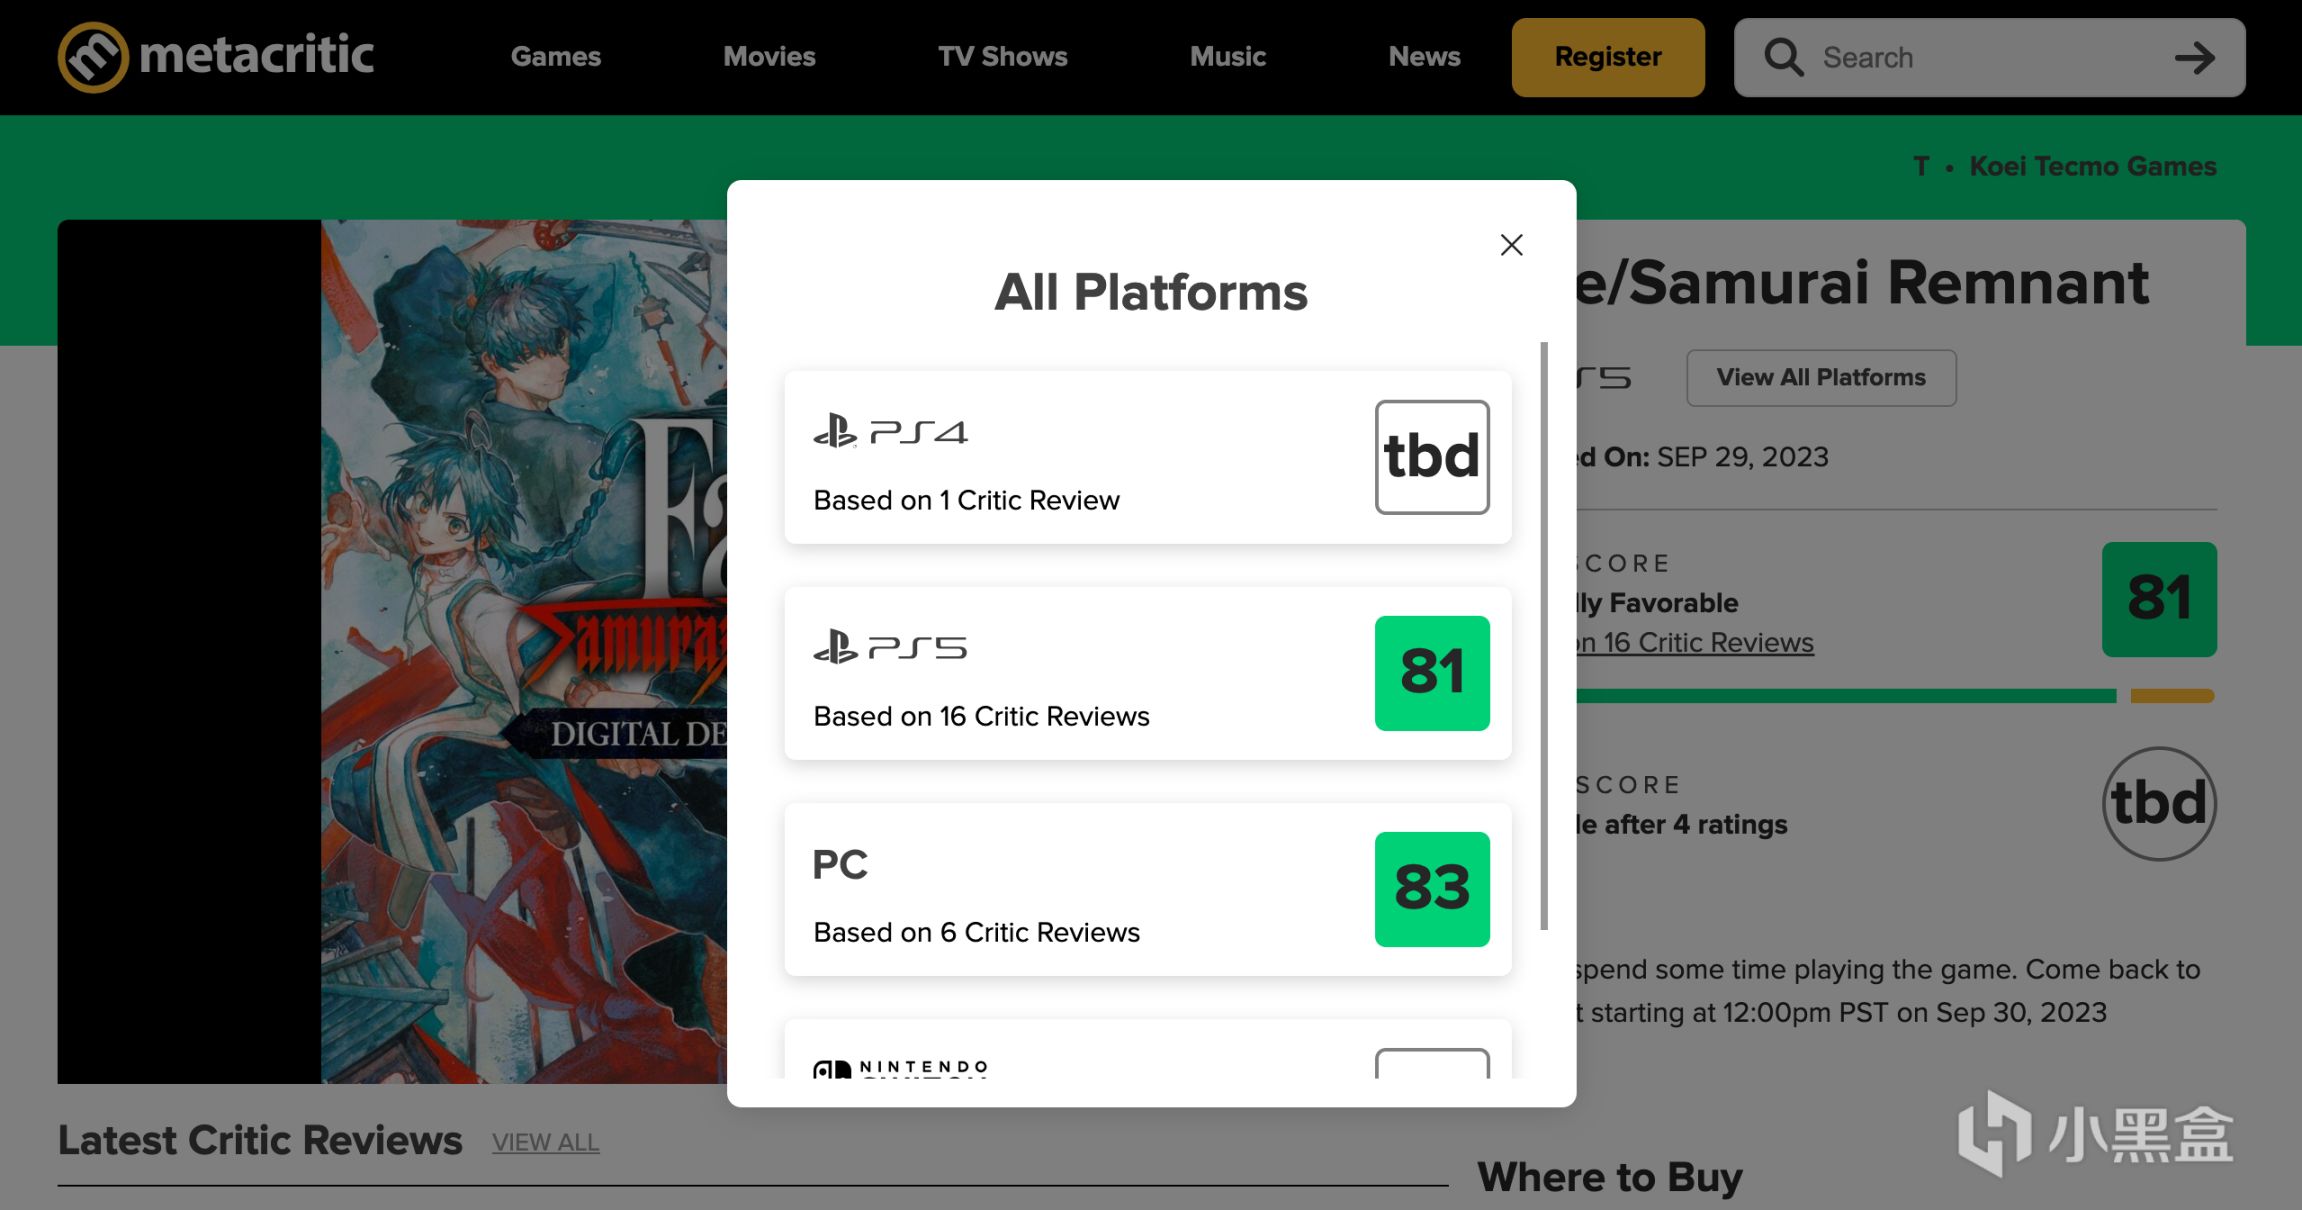Click the metascore 81 badge on page
2302x1210 pixels.
tap(2159, 599)
